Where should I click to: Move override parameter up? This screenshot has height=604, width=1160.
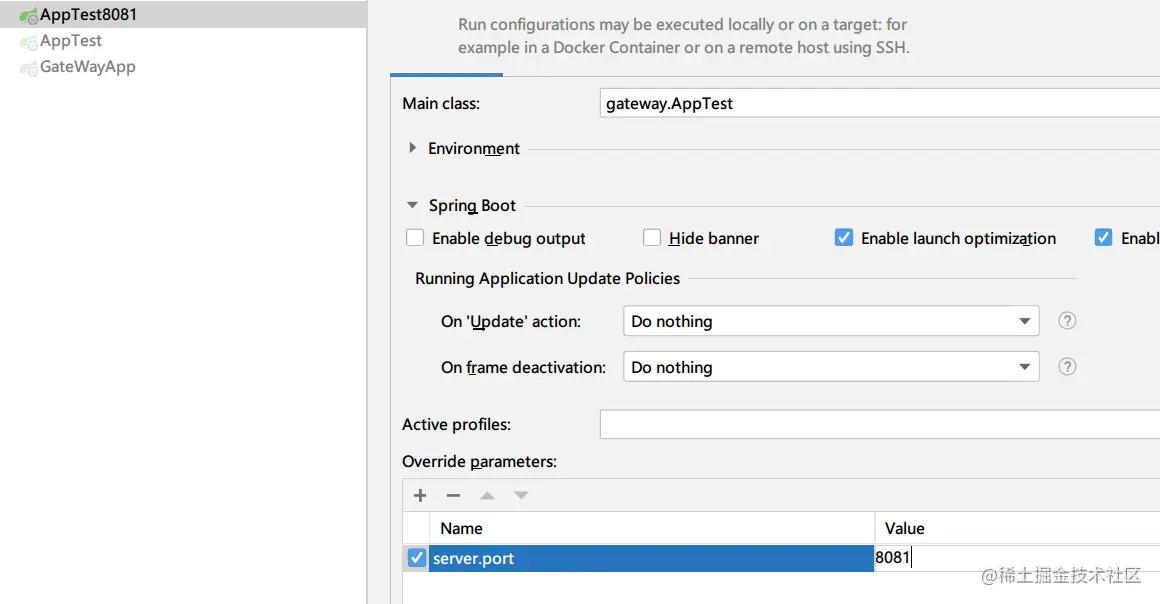click(x=487, y=495)
